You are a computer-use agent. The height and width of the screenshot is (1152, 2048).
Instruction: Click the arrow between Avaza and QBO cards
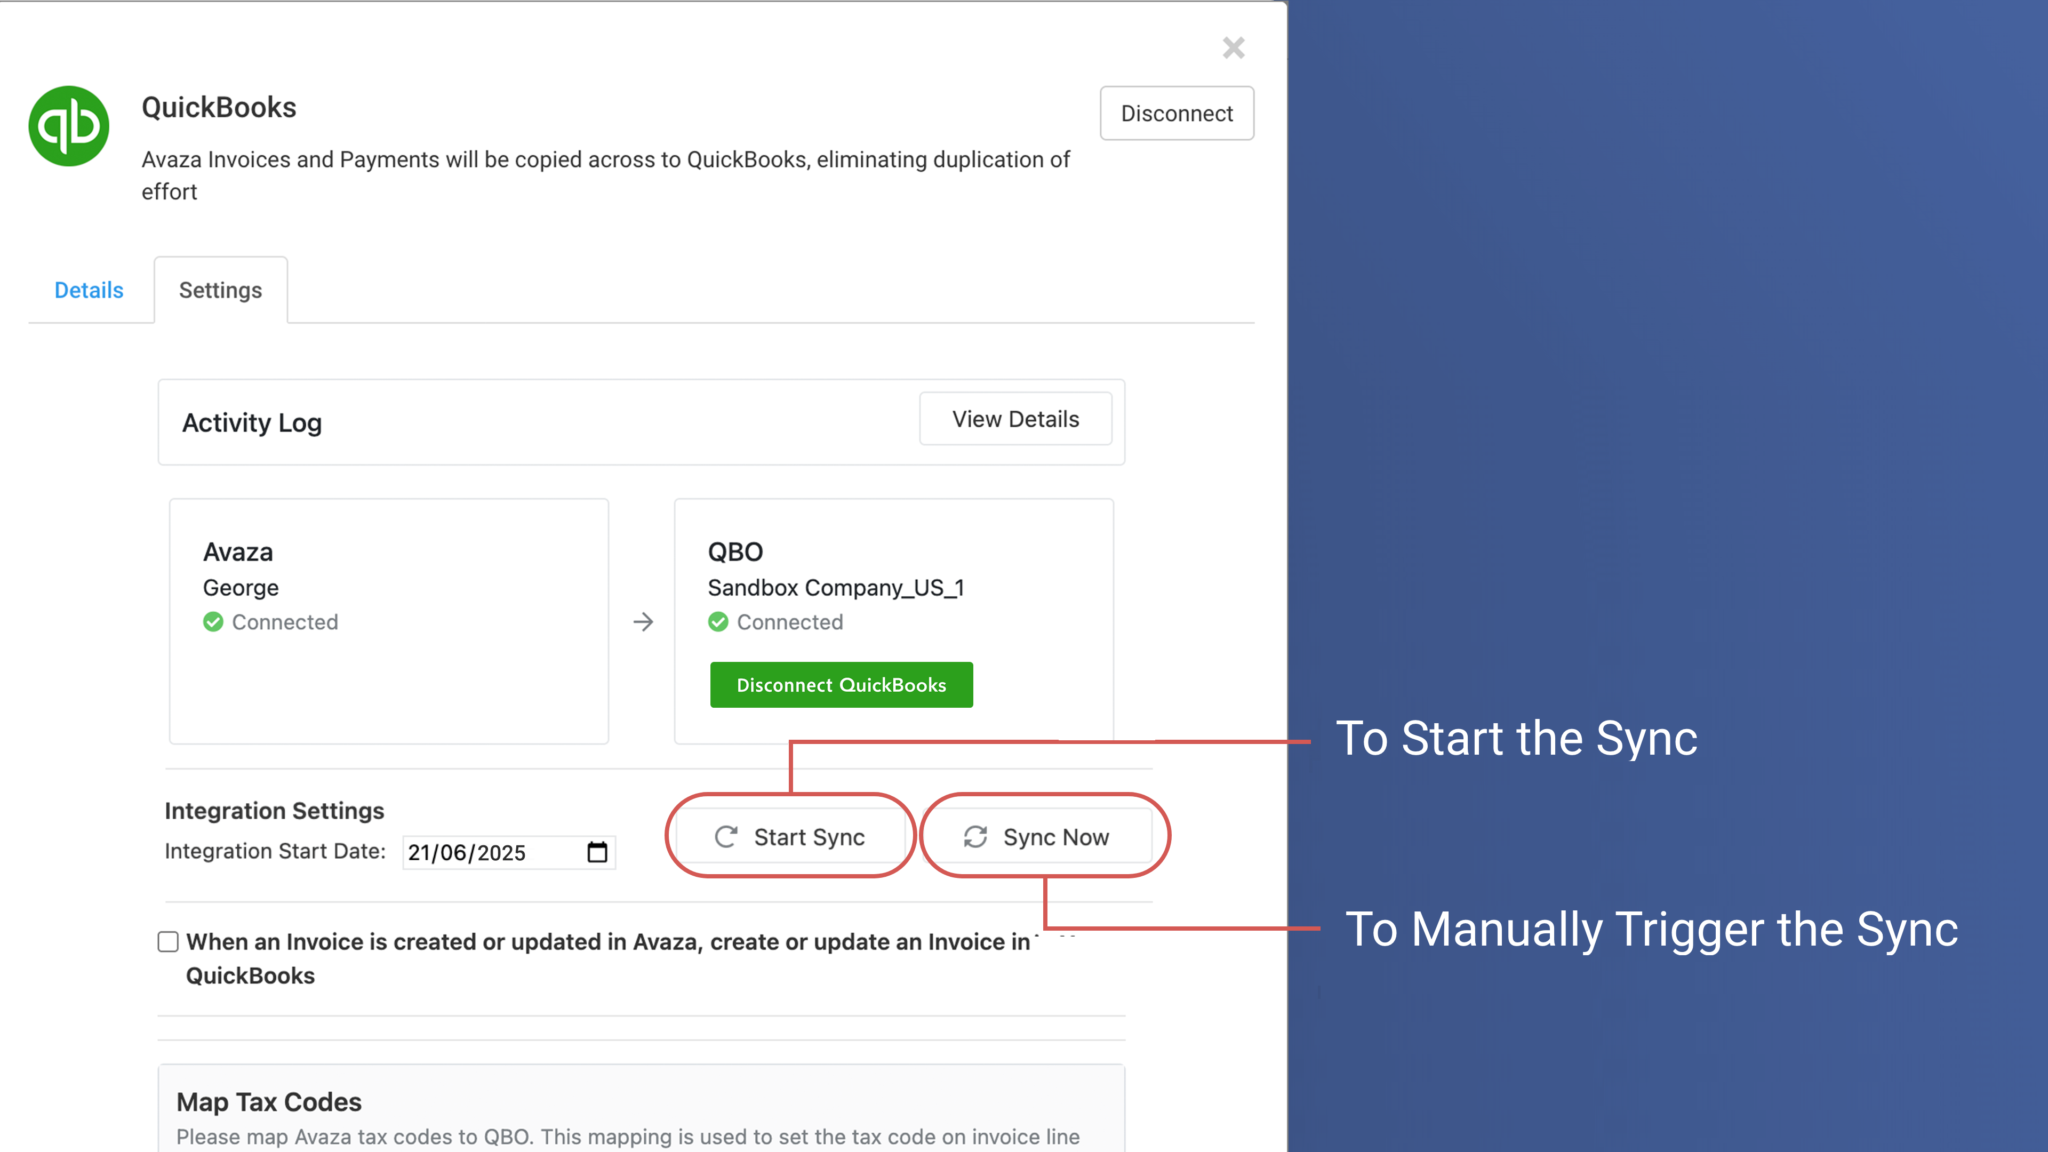pos(643,621)
